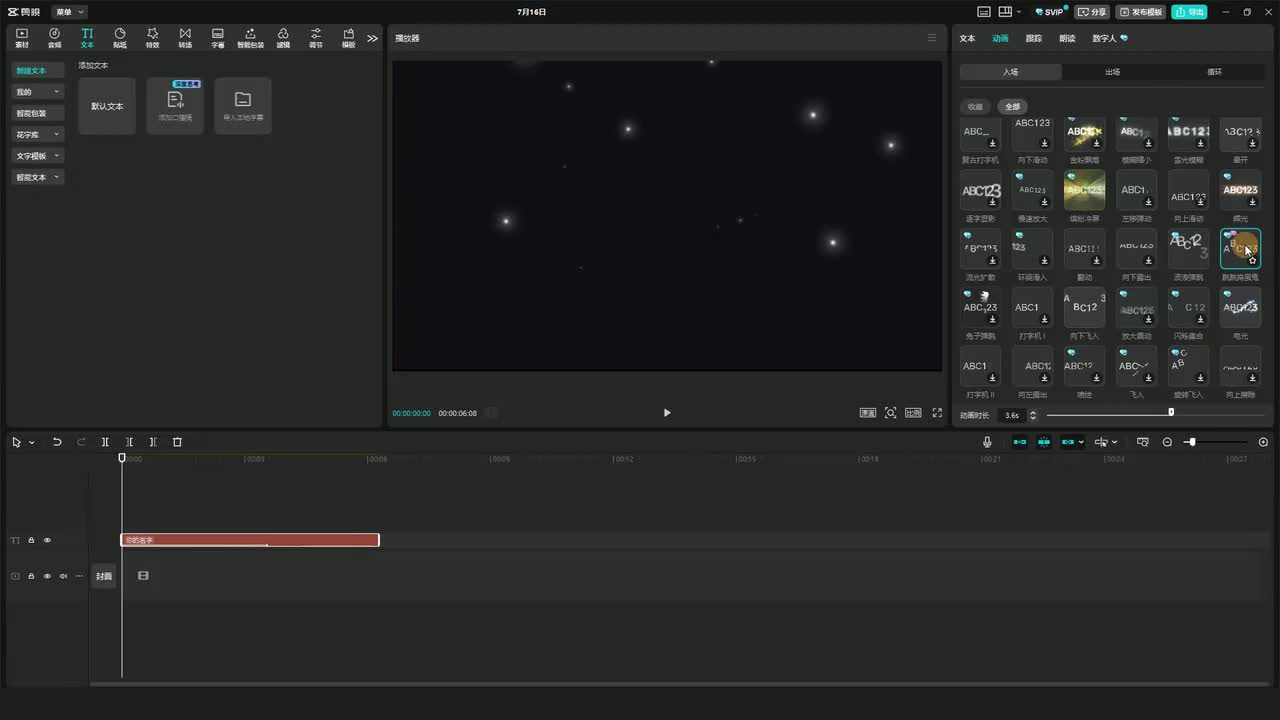
Task: Toggle visibility of the text track
Action: coord(47,540)
